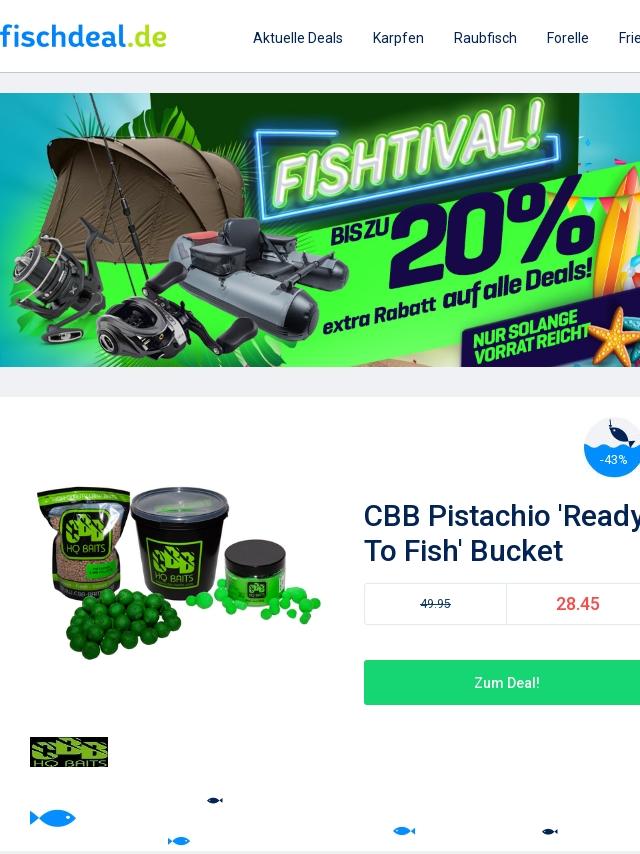Click the discounted price 28.45
This screenshot has width=640, height=854.
pos(577,603)
